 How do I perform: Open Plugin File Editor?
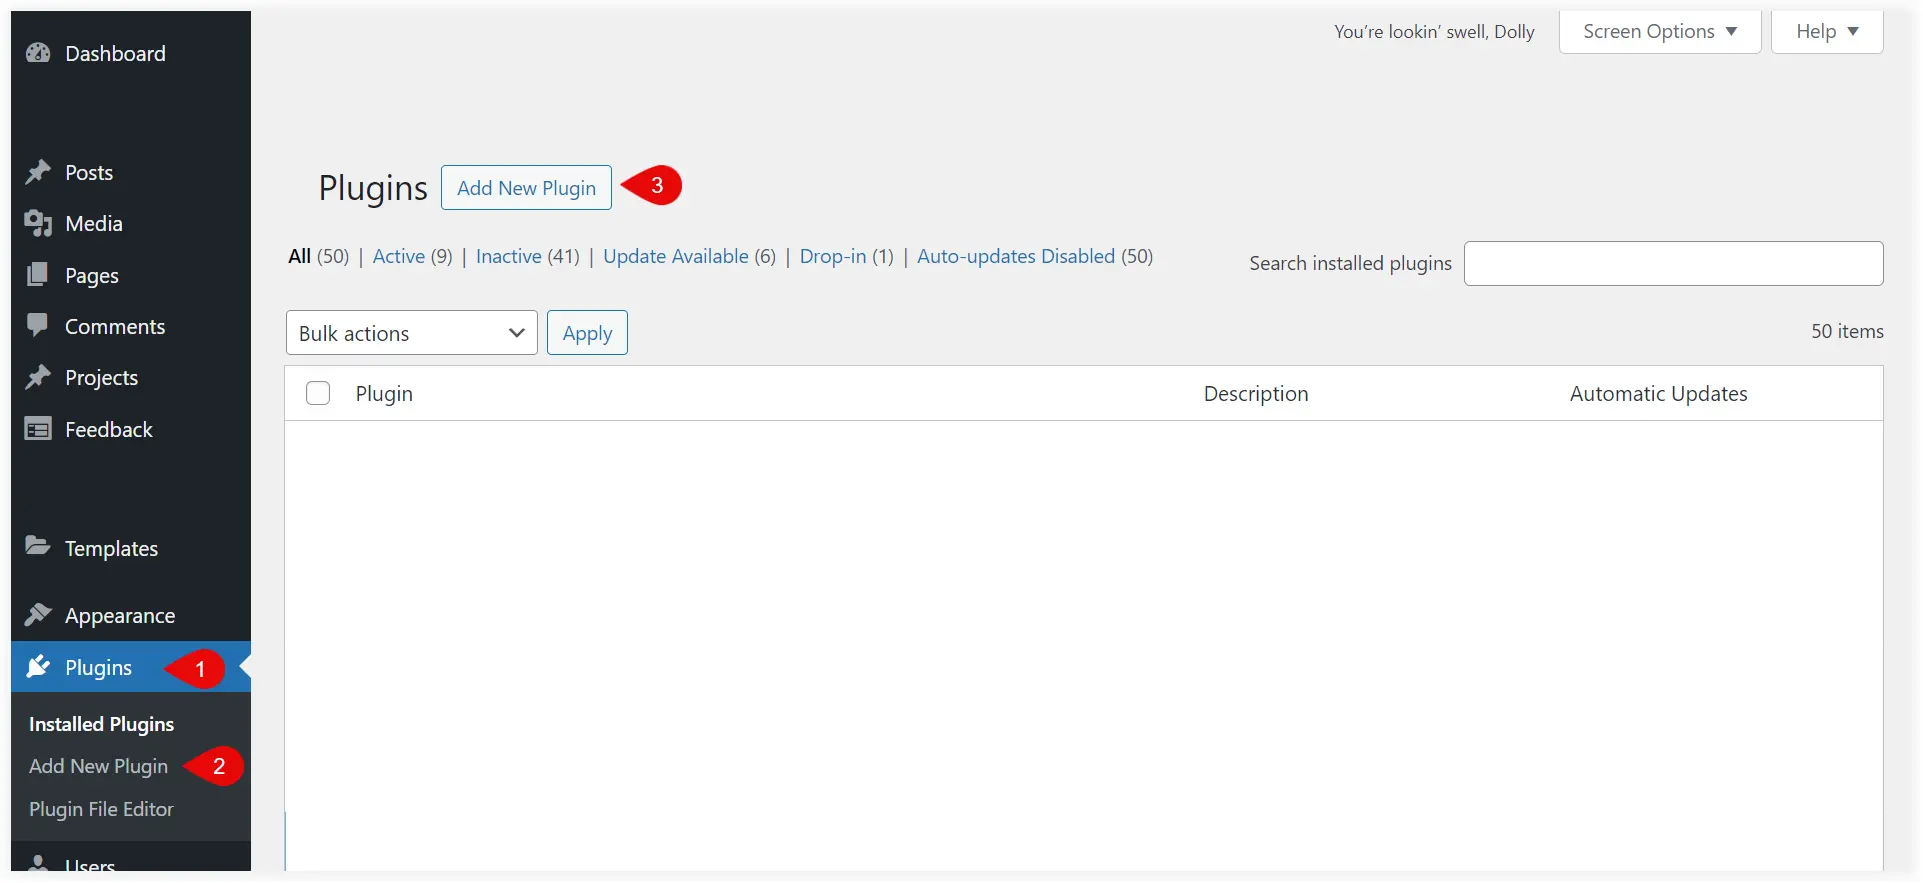pos(101,808)
